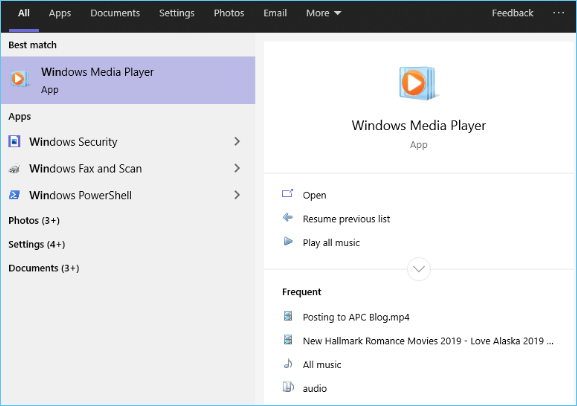
Task: Click the Windows Security shield icon
Action: point(14,141)
